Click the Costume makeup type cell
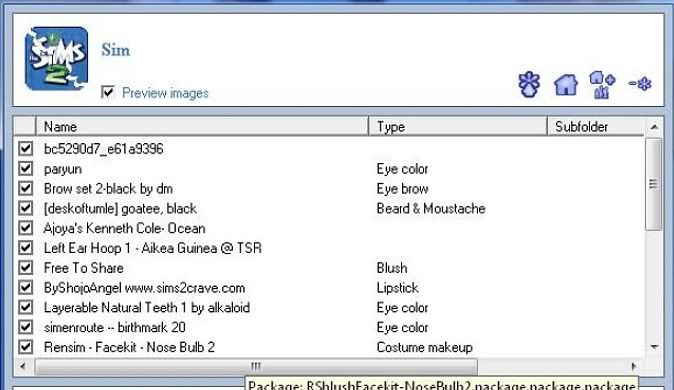The width and height of the screenshot is (674, 390). pyautogui.click(x=425, y=347)
